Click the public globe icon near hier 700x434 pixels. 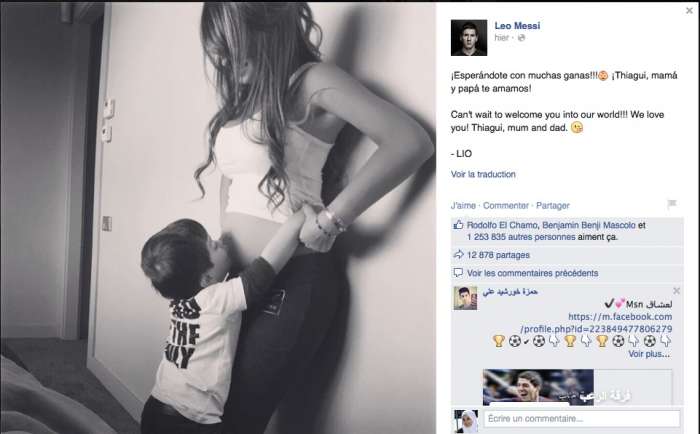[521, 38]
